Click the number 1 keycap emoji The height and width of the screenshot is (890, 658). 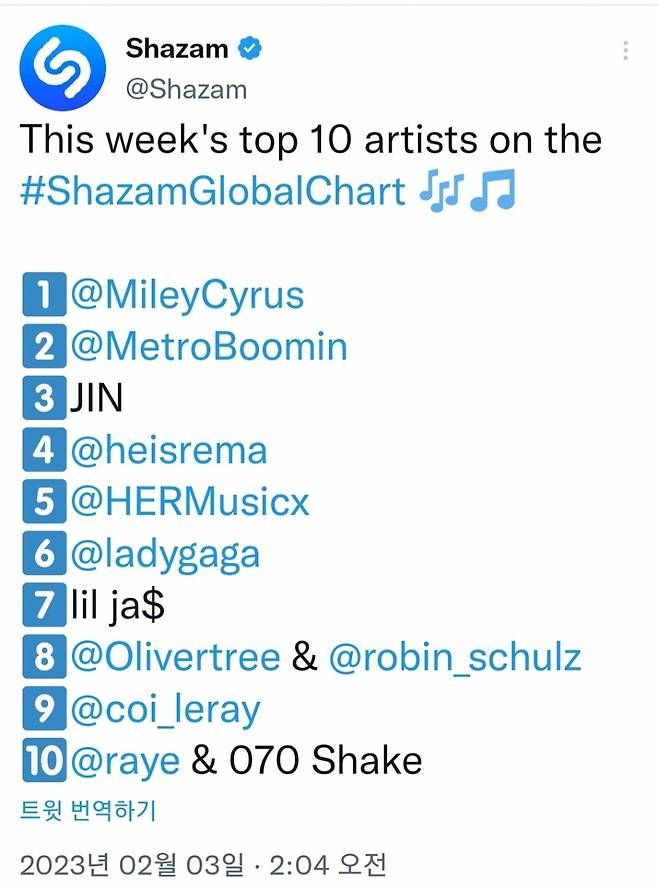pyautogui.click(x=43, y=295)
